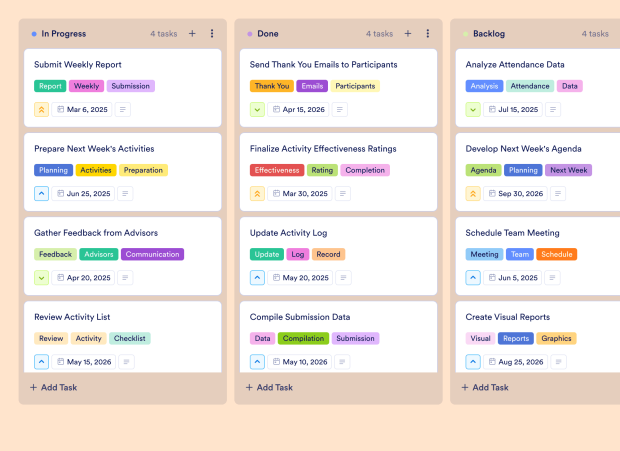620x451 pixels.
Task: Open the three-dot menu for In Progress column
Action: (x=212, y=34)
